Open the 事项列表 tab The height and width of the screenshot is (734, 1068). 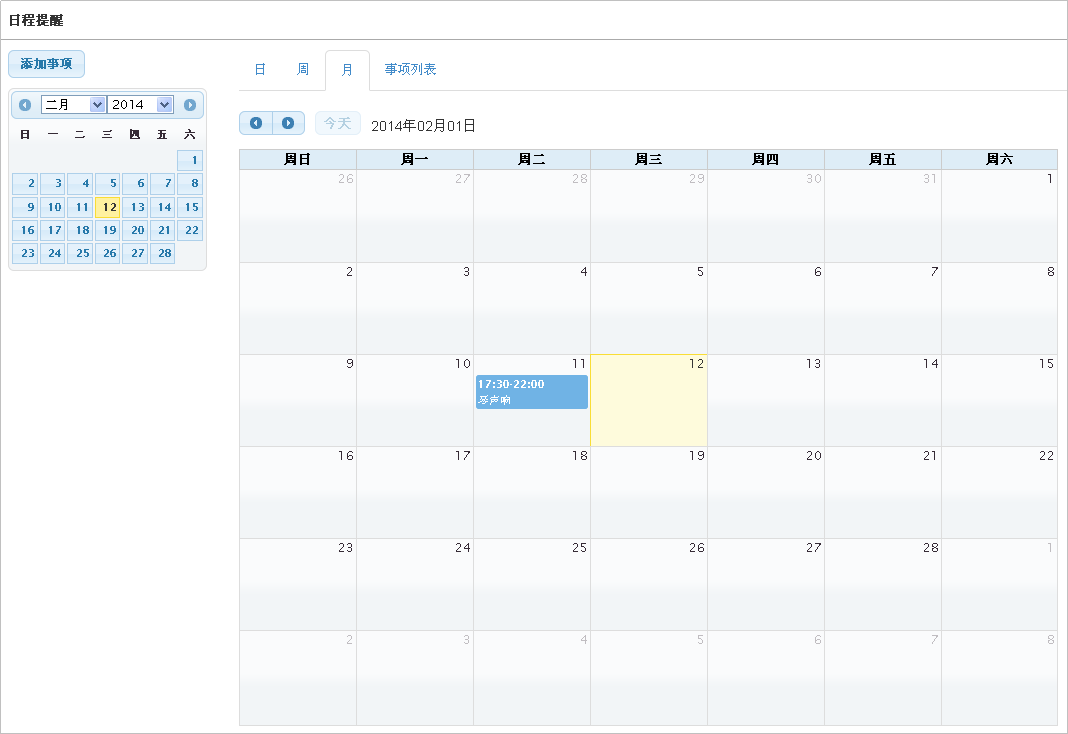click(x=410, y=70)
